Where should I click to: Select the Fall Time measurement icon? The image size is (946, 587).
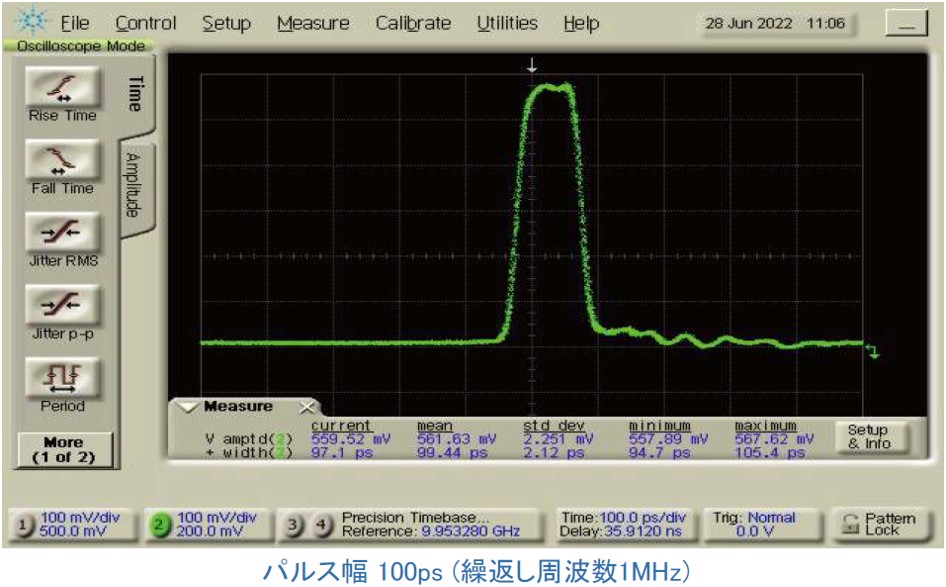pos(63,160)
